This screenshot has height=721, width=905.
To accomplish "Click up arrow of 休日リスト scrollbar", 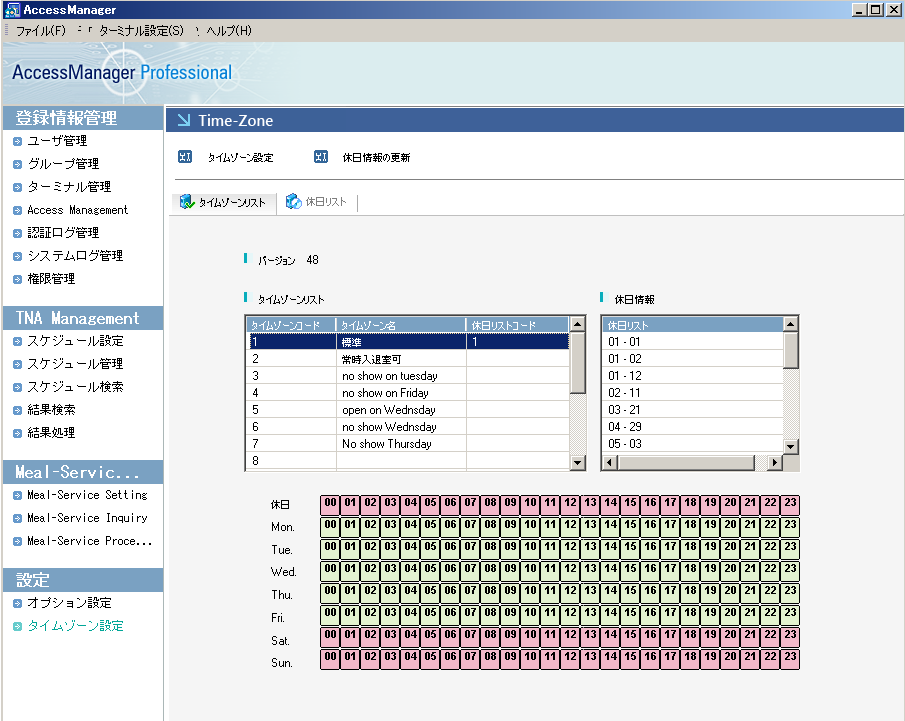I will click(791, 324).
